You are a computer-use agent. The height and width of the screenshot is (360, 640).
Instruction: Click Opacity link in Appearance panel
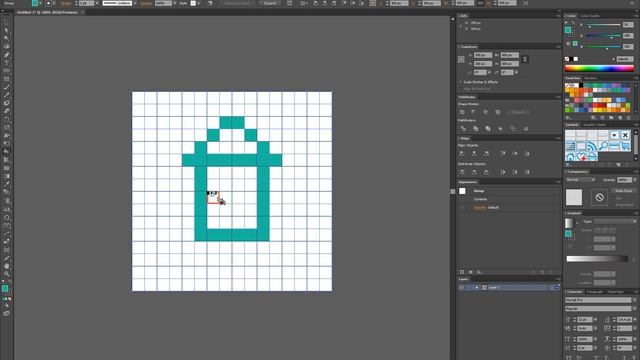[x=480, y=207]
